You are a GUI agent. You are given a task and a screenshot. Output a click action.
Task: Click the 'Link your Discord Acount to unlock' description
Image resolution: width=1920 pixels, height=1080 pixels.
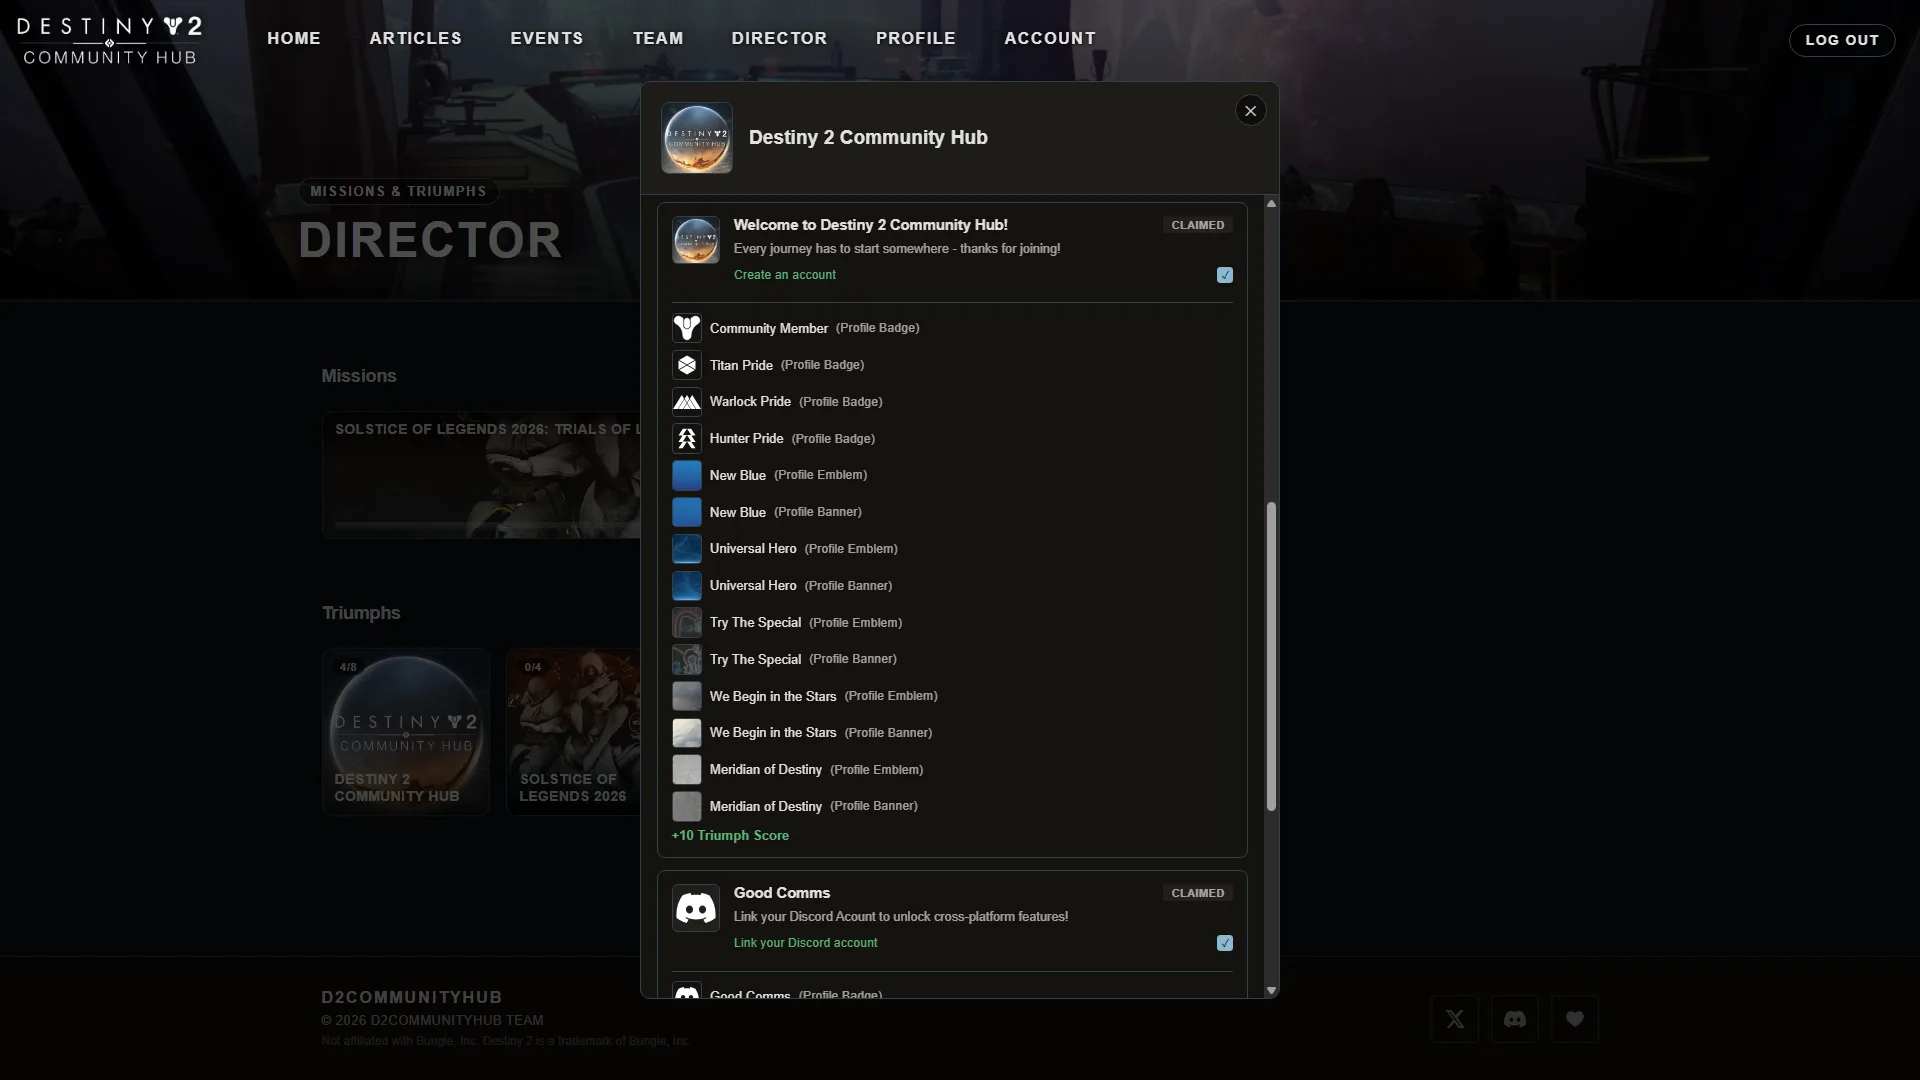pos(901,917)
